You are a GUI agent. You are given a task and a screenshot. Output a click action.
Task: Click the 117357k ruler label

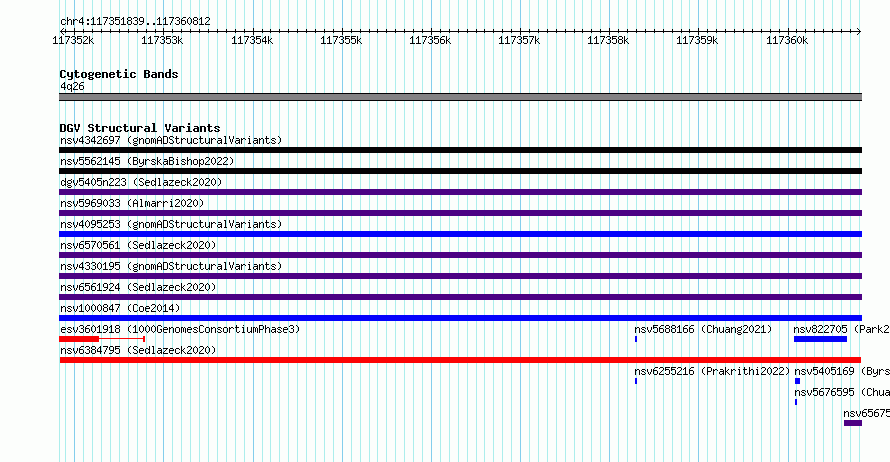click(519, 40)
